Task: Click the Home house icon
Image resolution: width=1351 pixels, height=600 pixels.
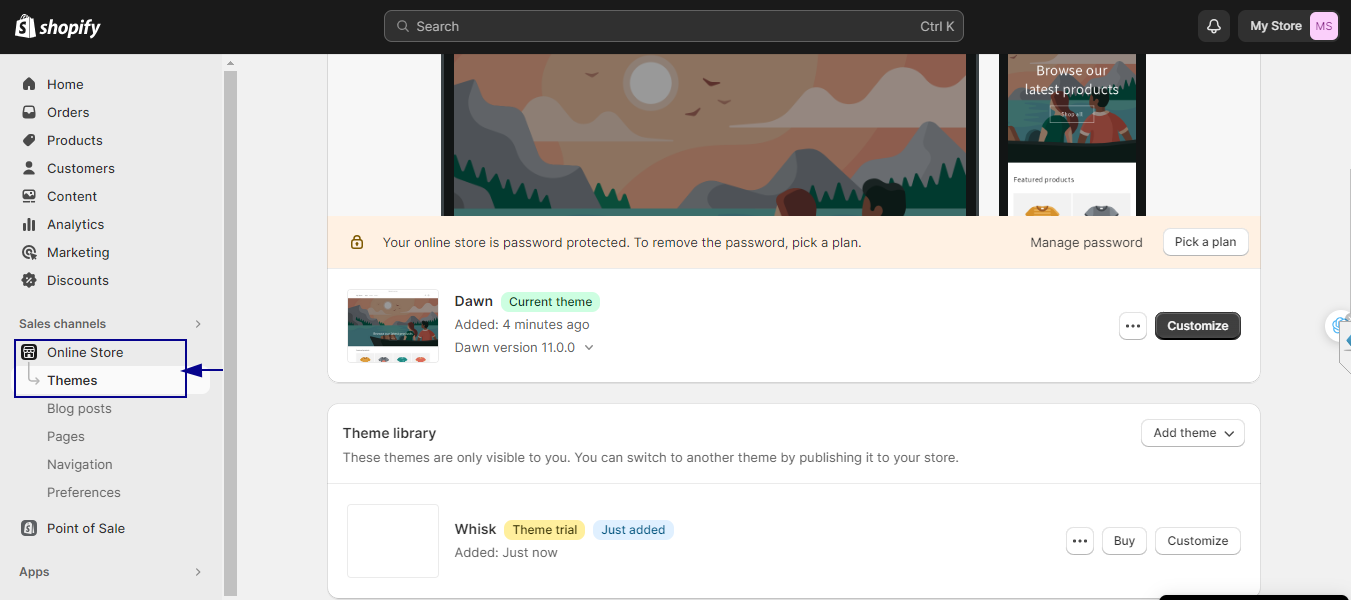Action: [x=29, y=84]
